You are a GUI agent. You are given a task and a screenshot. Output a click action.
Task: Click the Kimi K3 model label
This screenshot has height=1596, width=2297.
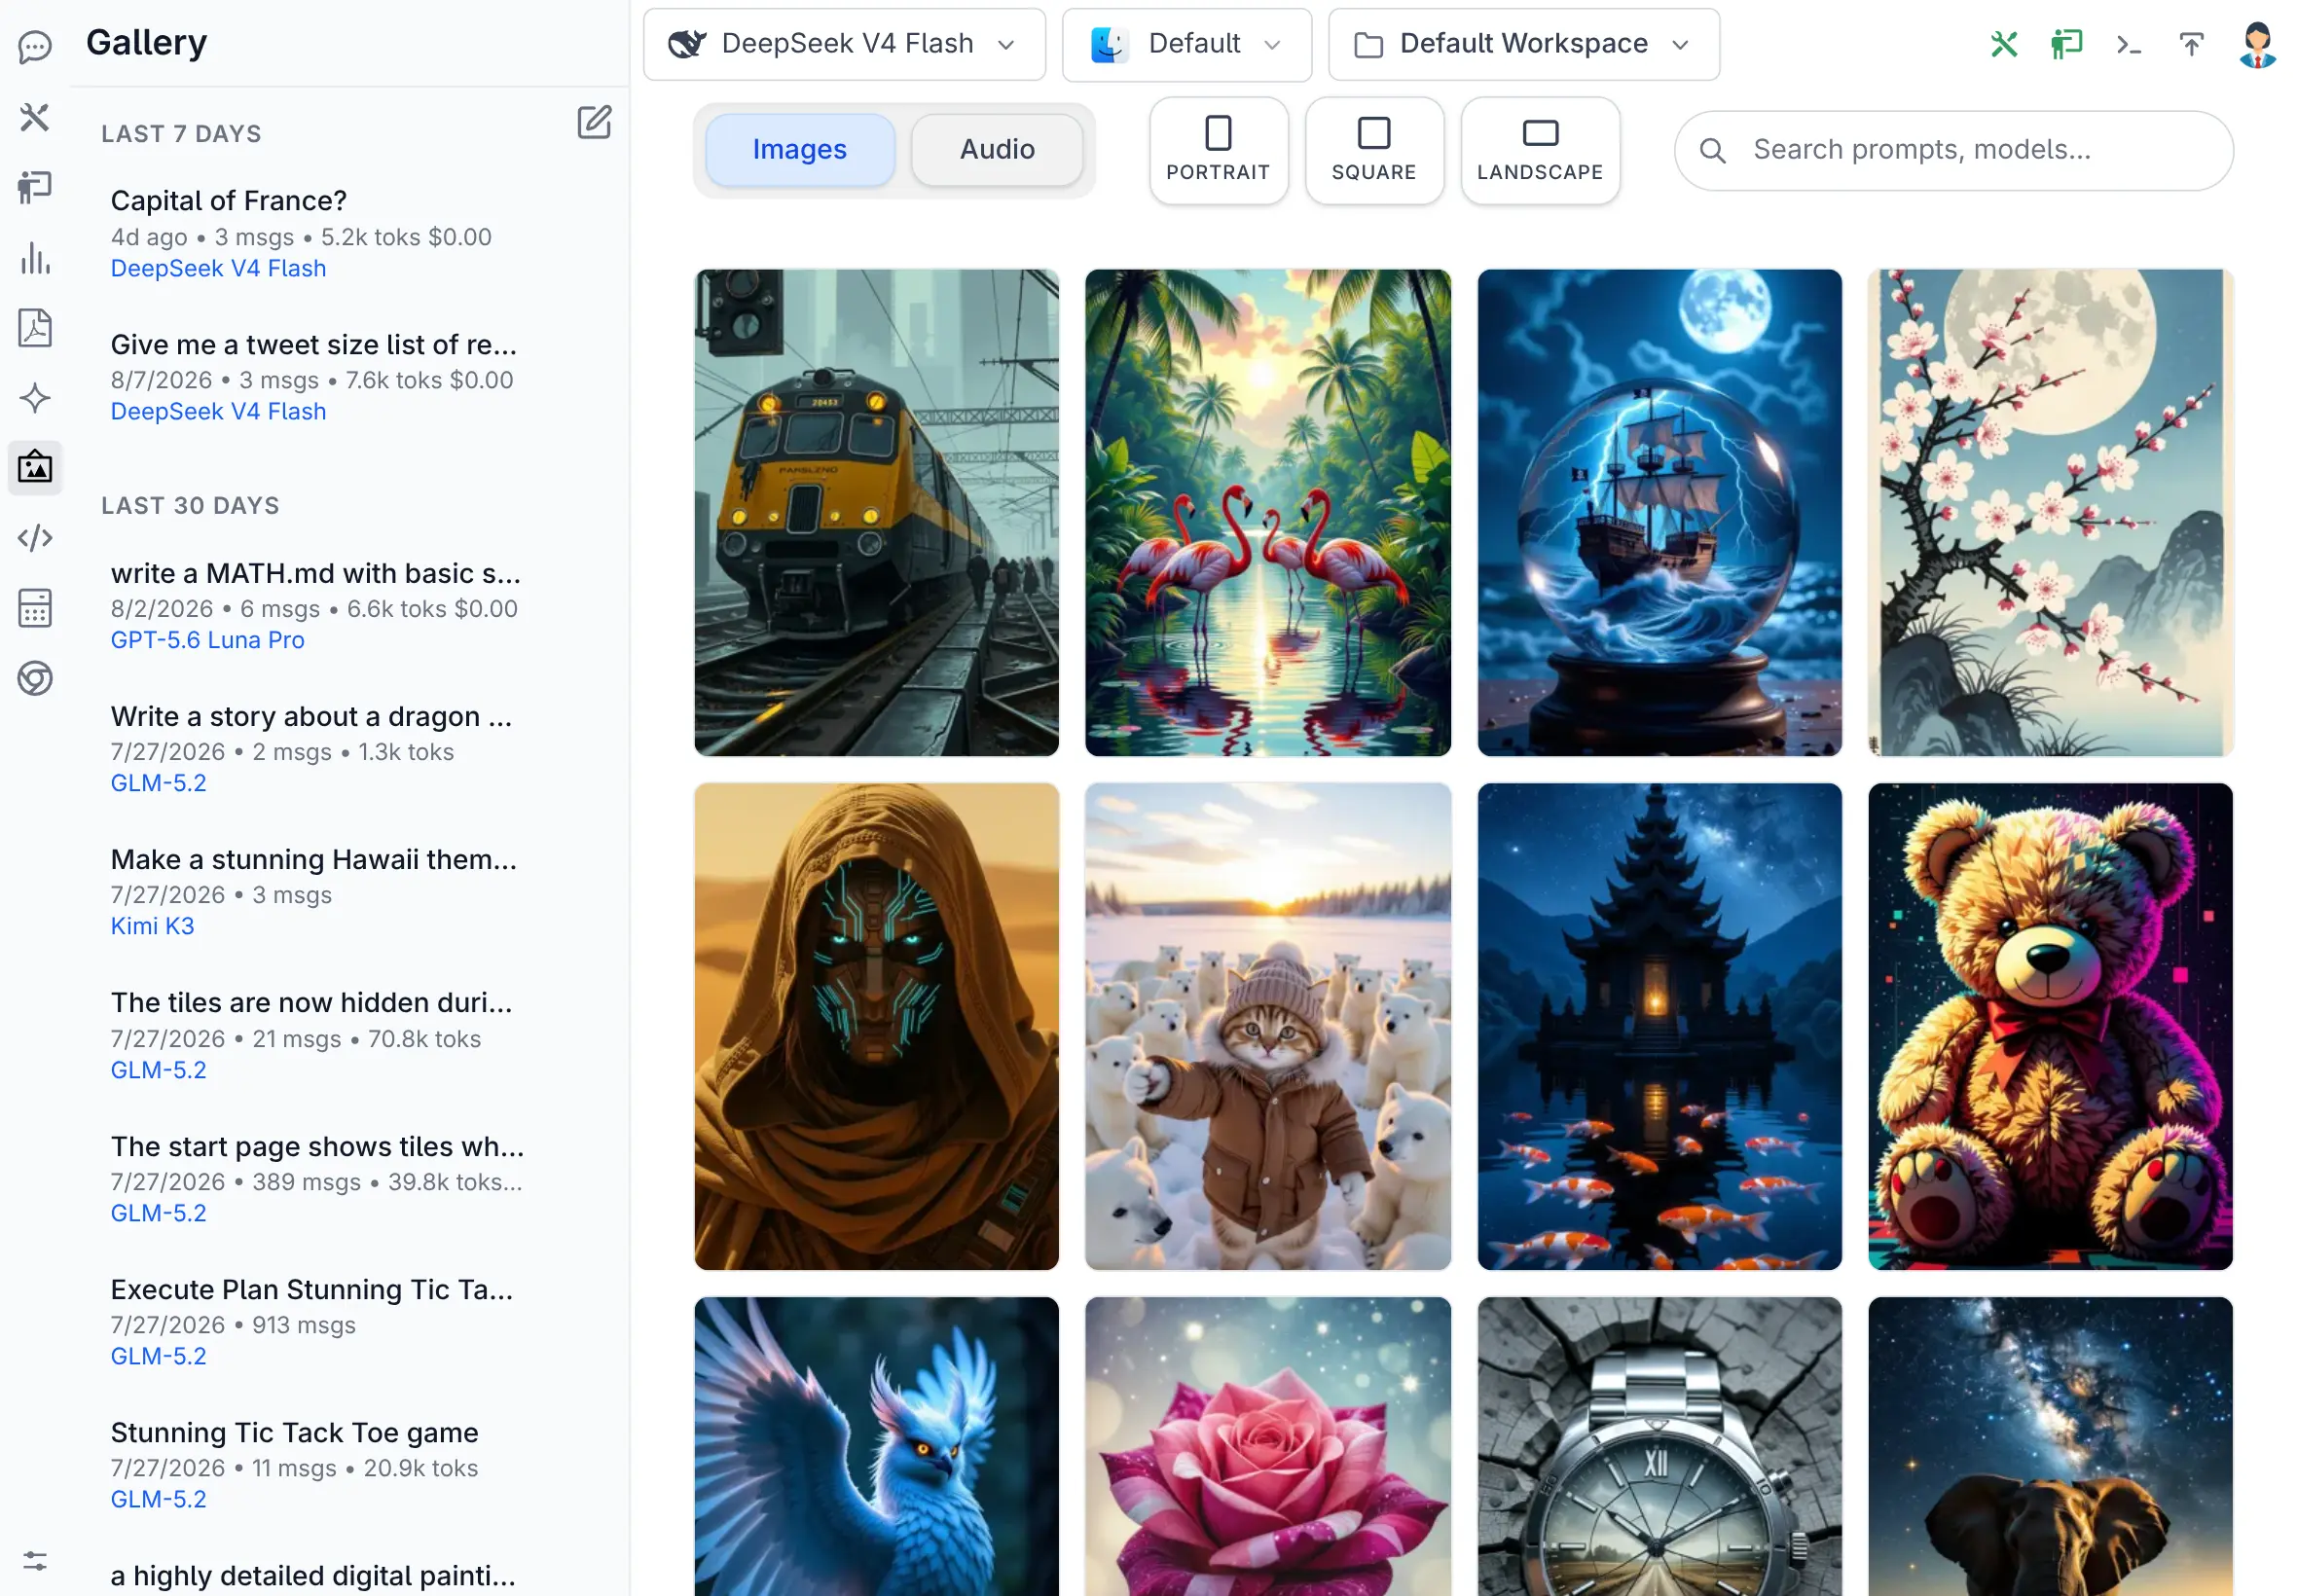152,926
